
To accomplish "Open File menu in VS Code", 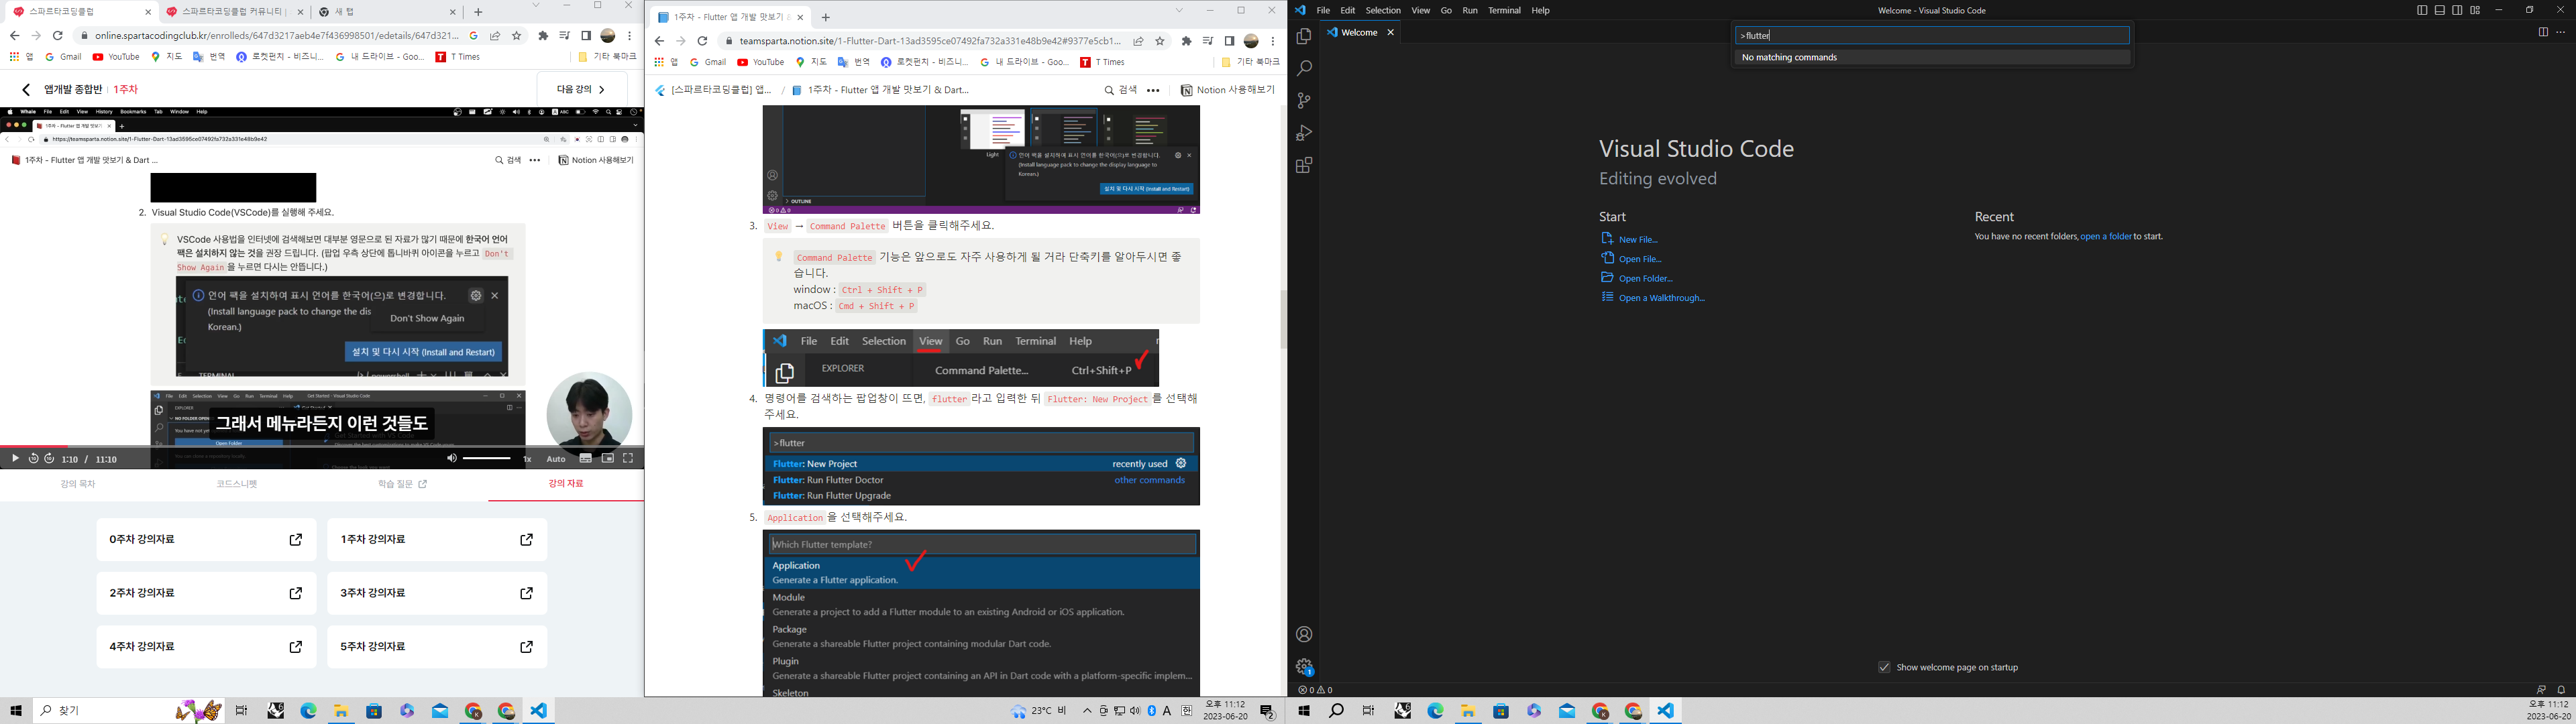I will [1323, 10].
